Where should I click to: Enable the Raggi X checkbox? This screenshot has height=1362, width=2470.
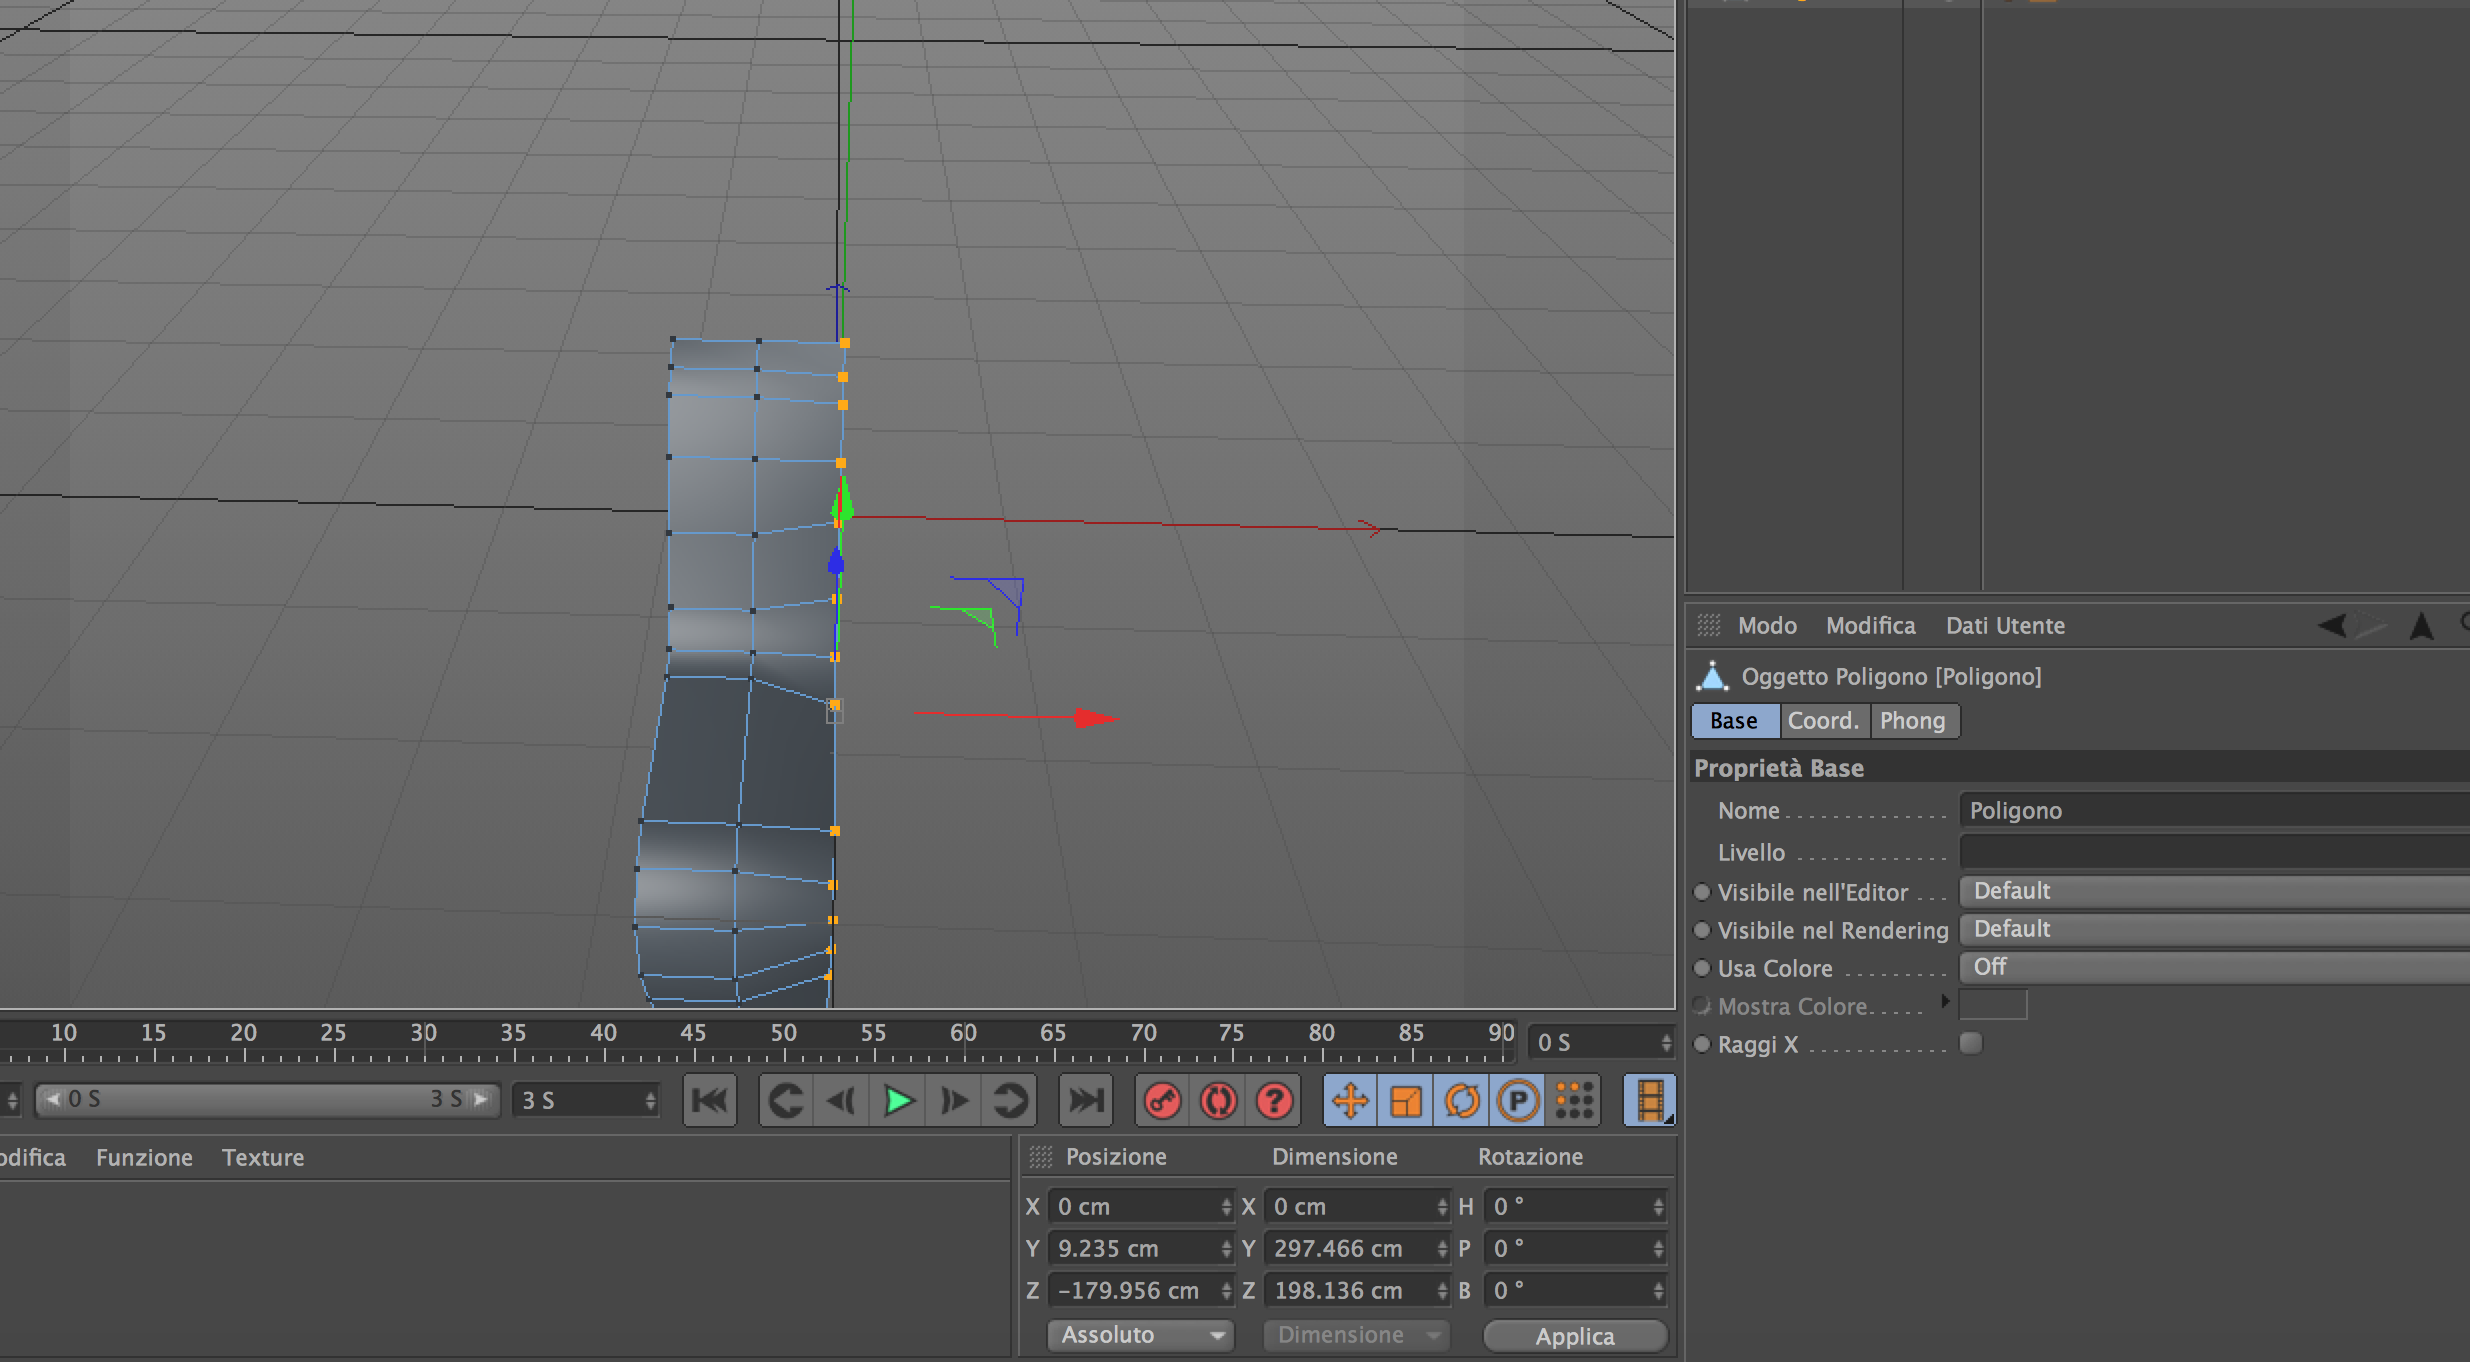1970,1044
